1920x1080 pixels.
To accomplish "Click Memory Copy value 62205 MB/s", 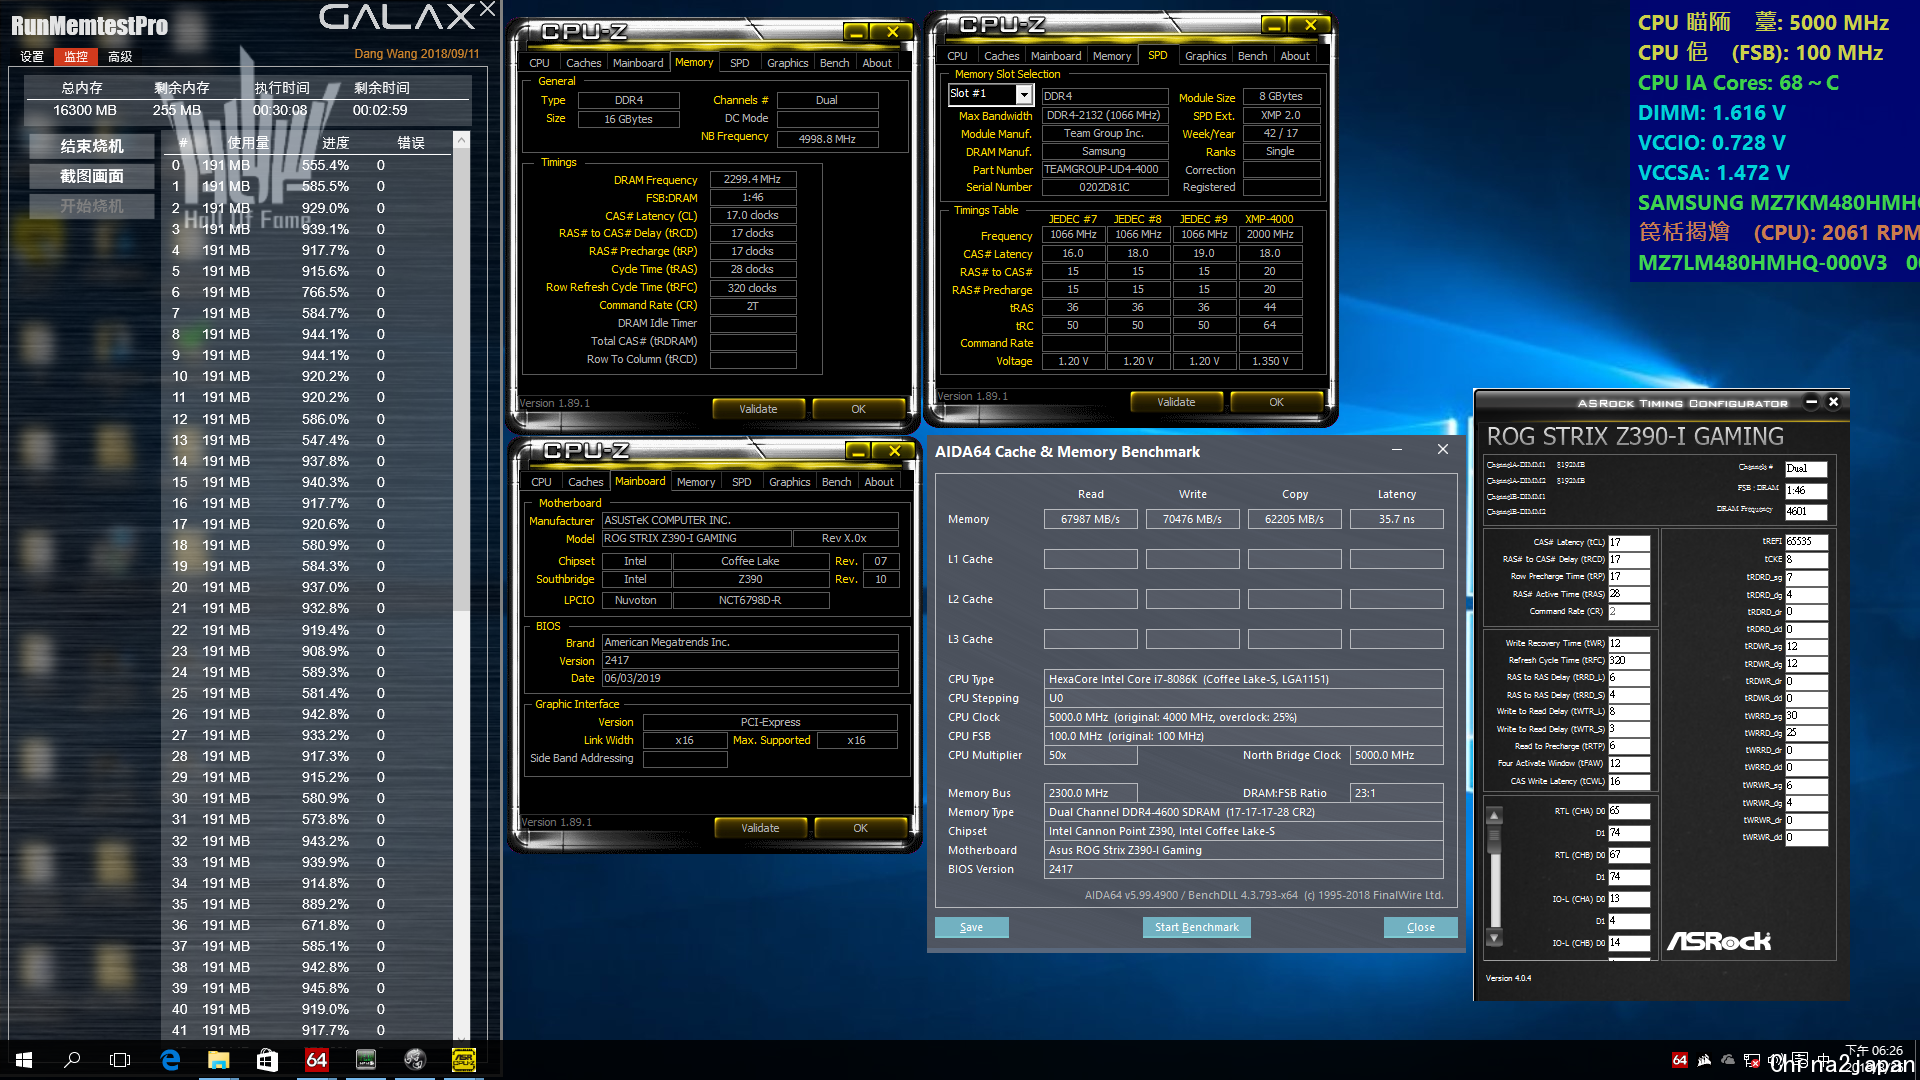I will coord(1295,519).
